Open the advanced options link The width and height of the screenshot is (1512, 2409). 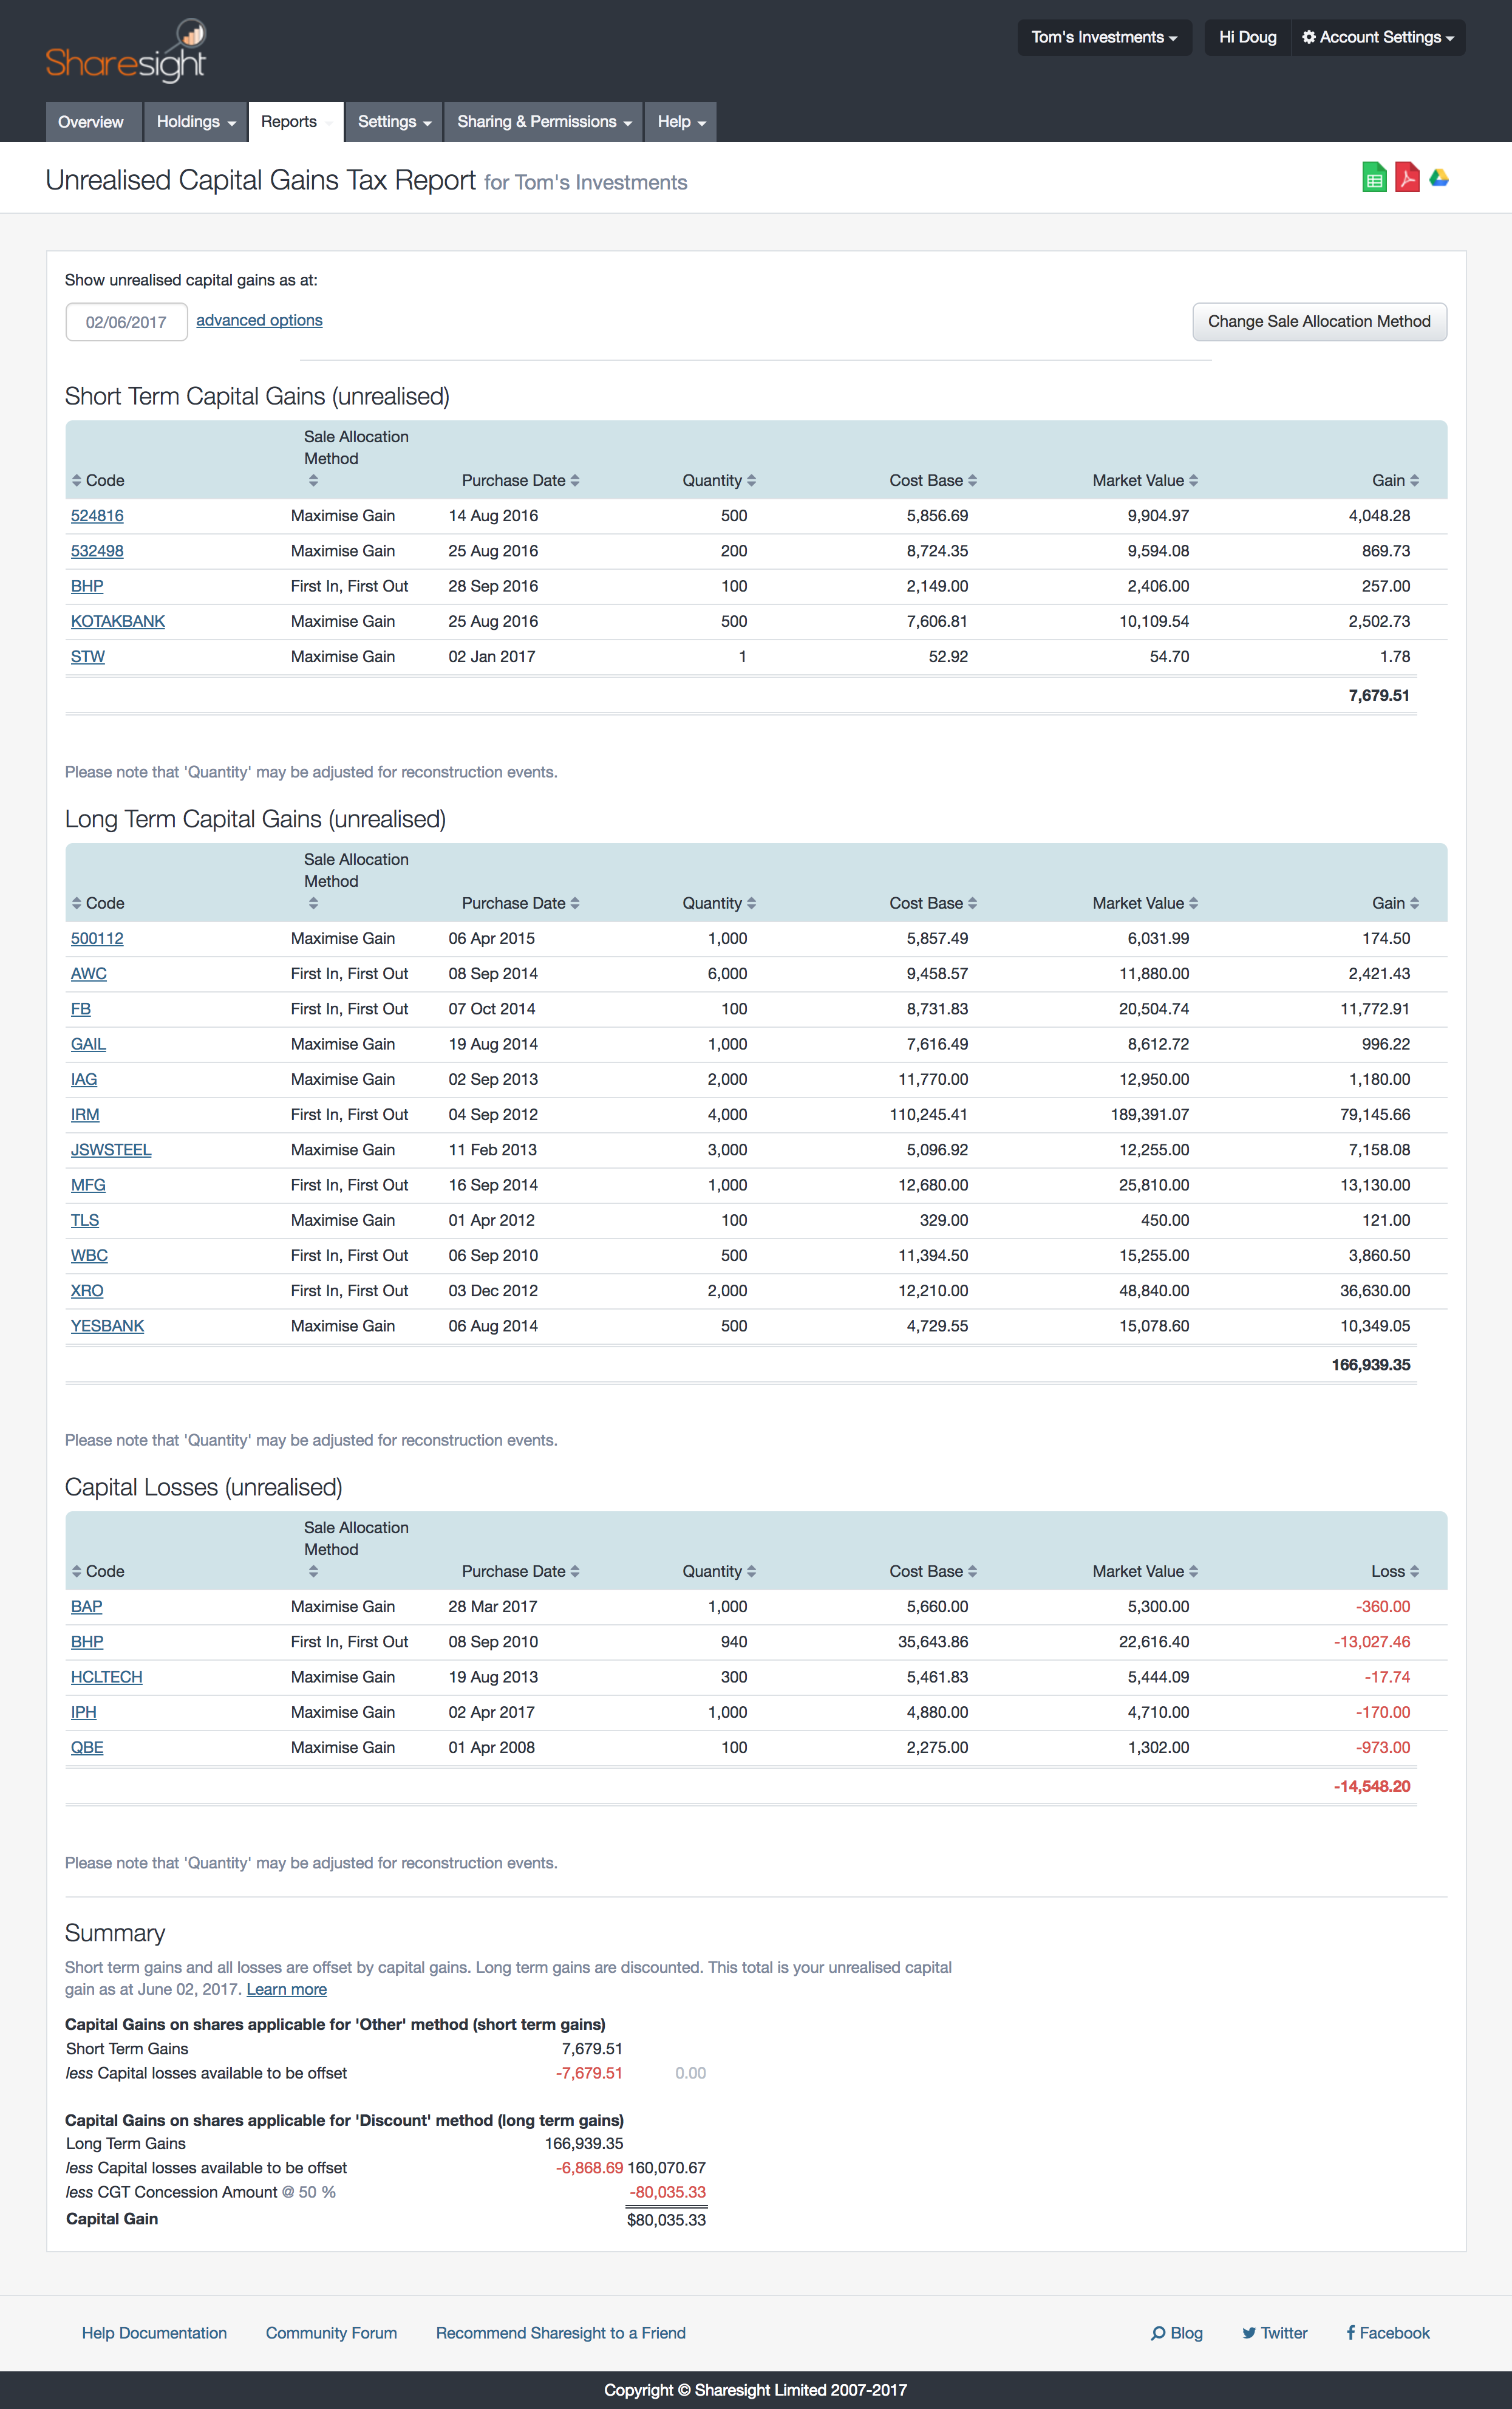click(x=259, y=320)
